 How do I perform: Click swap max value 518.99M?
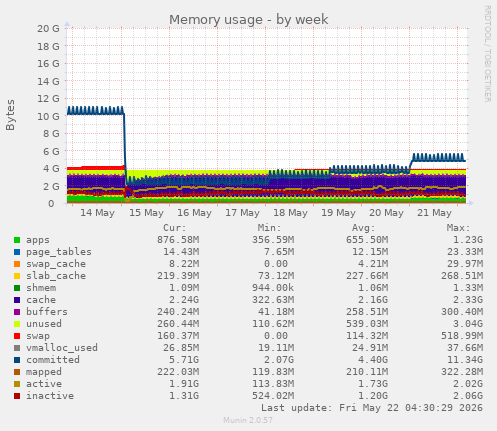[462, 336]
